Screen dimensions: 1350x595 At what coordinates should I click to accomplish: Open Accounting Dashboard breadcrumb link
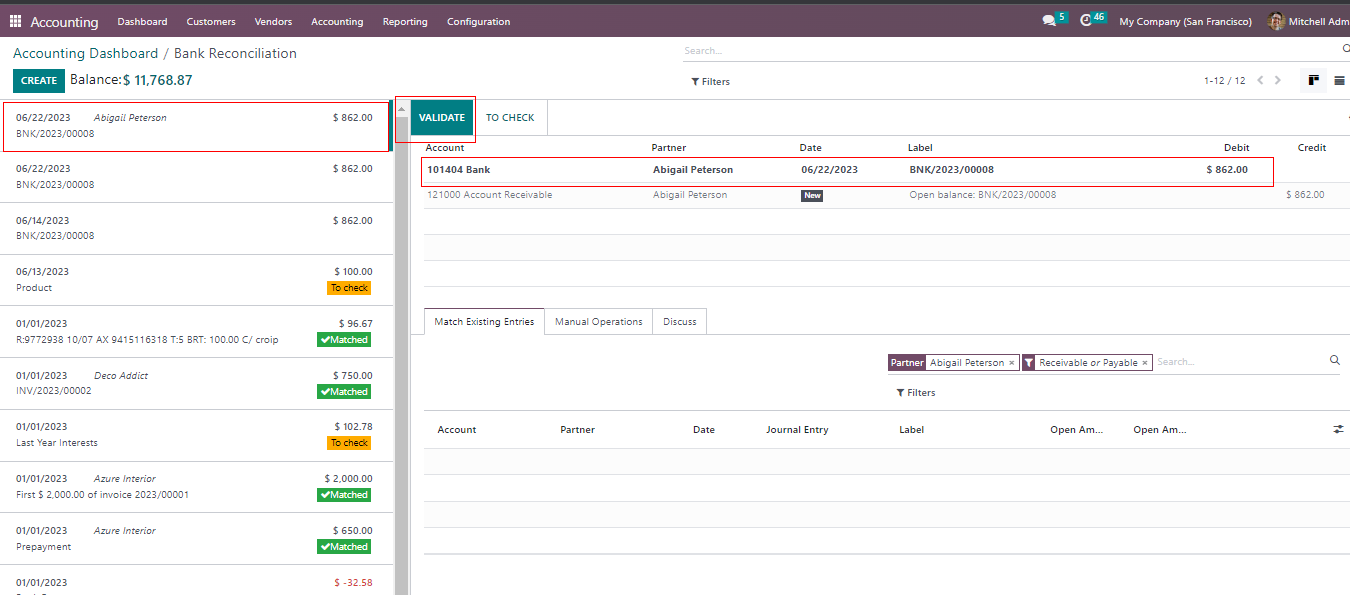(x=85, y=54)
